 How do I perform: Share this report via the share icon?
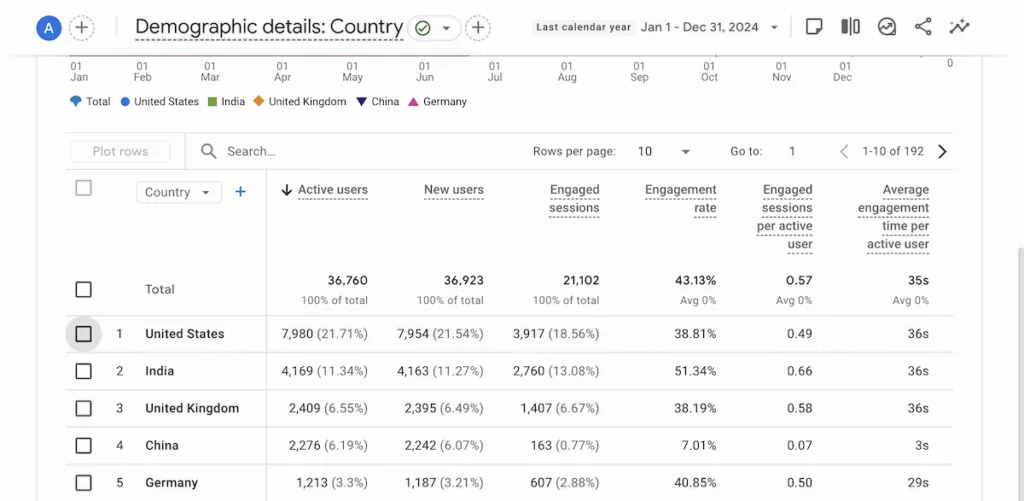(923, 27)
